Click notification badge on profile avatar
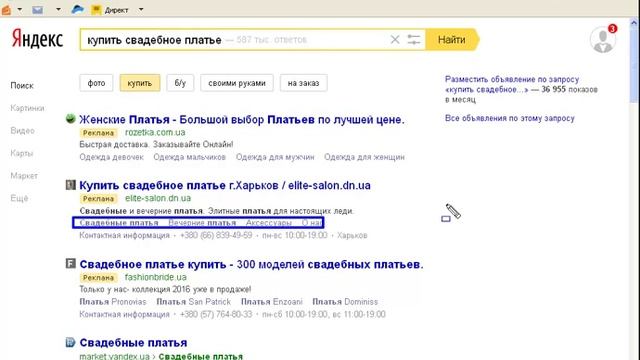 point(612,29)
